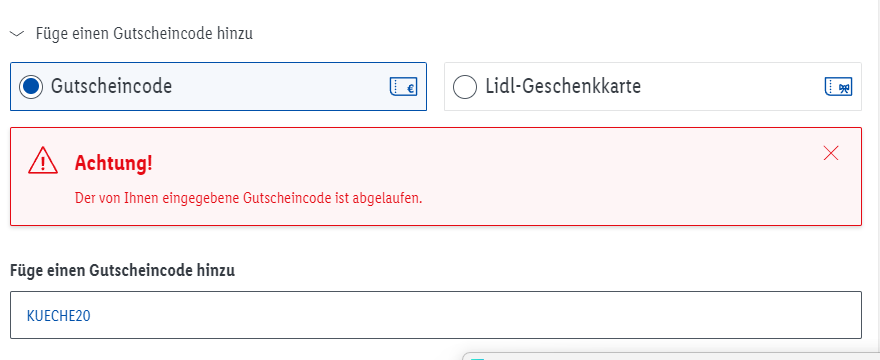The image size is (880, 360).
Task: Click the gift card ribbon icon
Action: [838, 87]
